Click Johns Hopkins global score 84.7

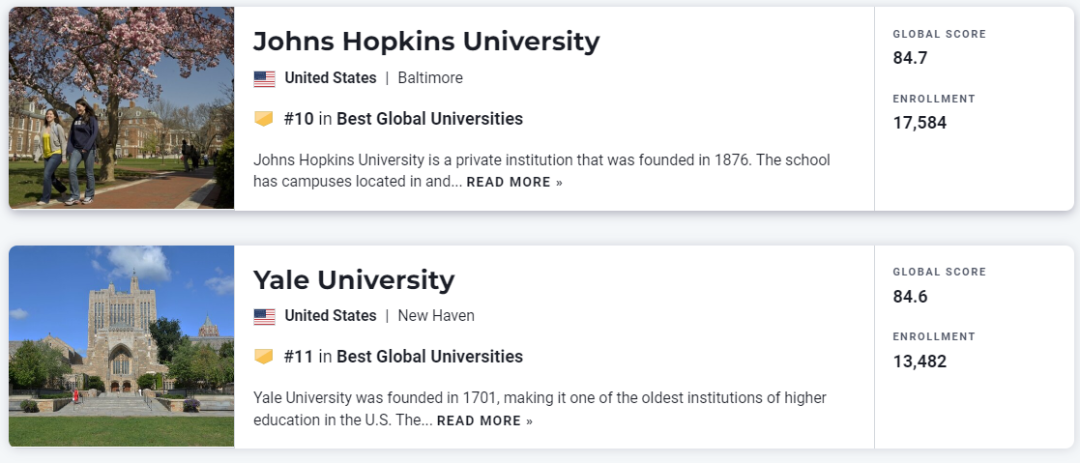tap(910, 59)
